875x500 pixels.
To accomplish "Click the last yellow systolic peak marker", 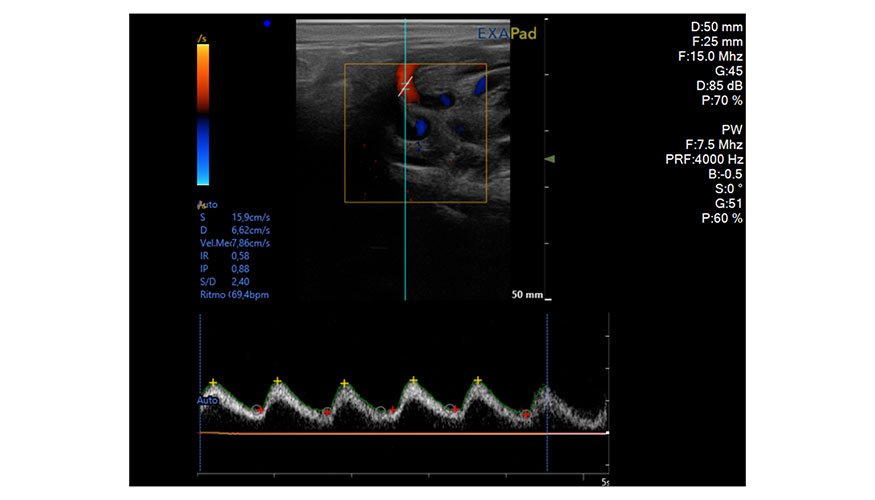I will point(478,380).
